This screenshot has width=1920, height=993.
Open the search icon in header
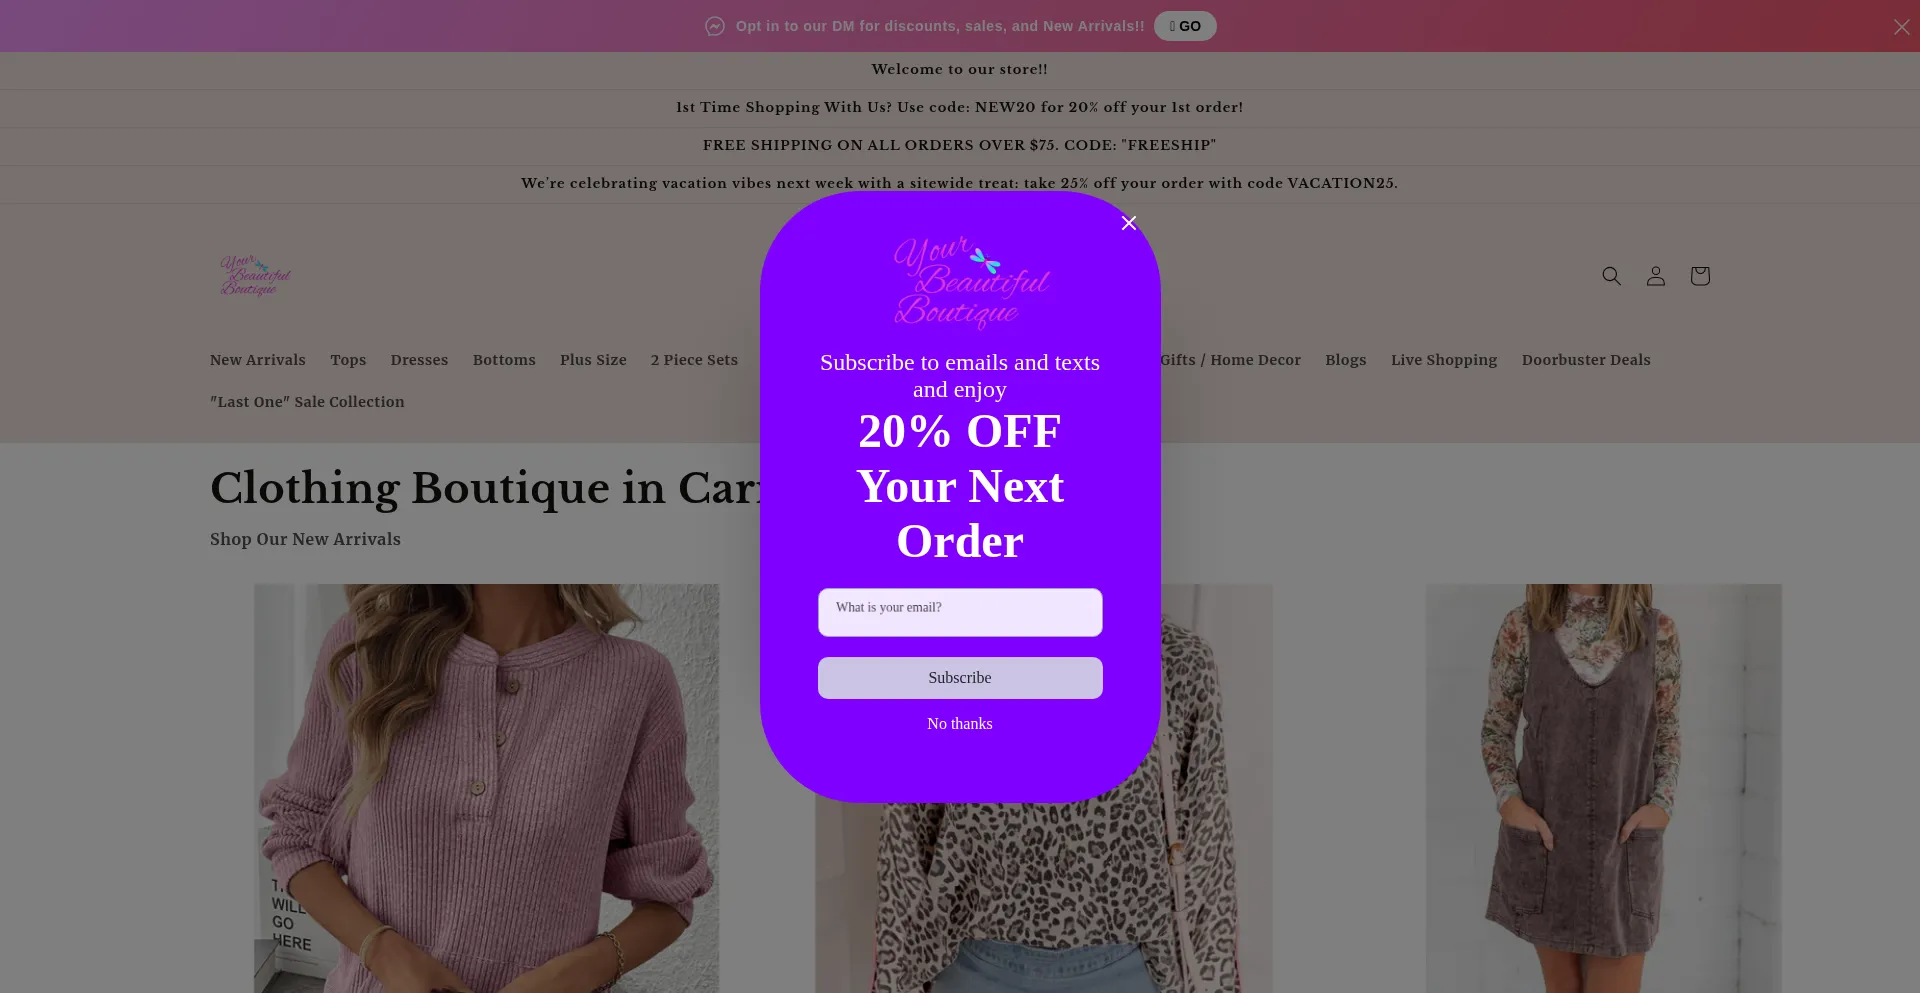[1611, 276]
